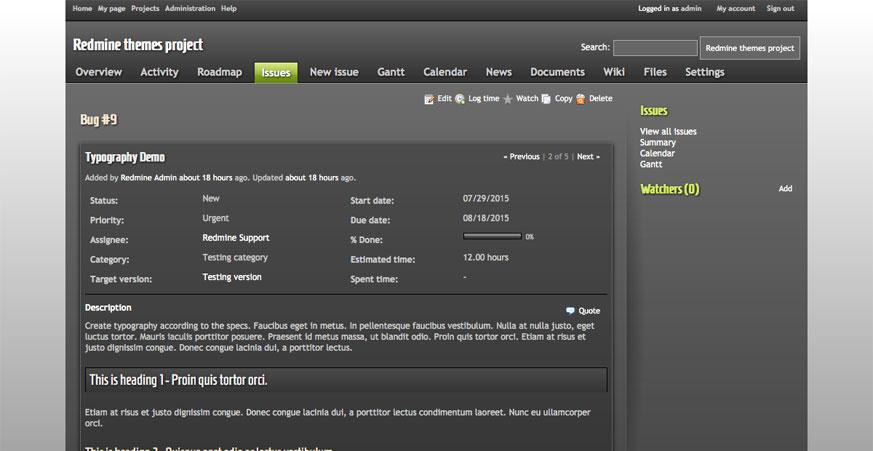Image resolution: width=873 pixels, height=451 pixels.
Task: Click the 07/29/2015 start date value
Action: tap(486, 199)
